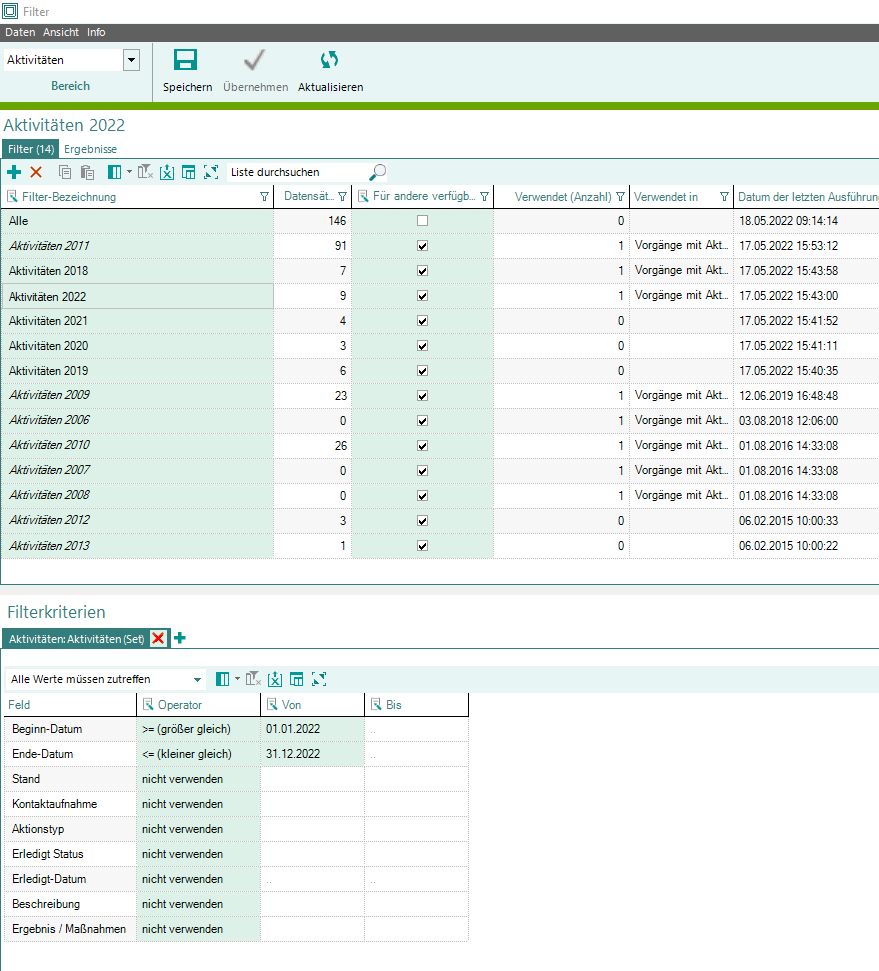The width and height of the screenshot is (879, 971).
Task: Change the operator for Kontaktaufnahme
Action: pos(198,804)
